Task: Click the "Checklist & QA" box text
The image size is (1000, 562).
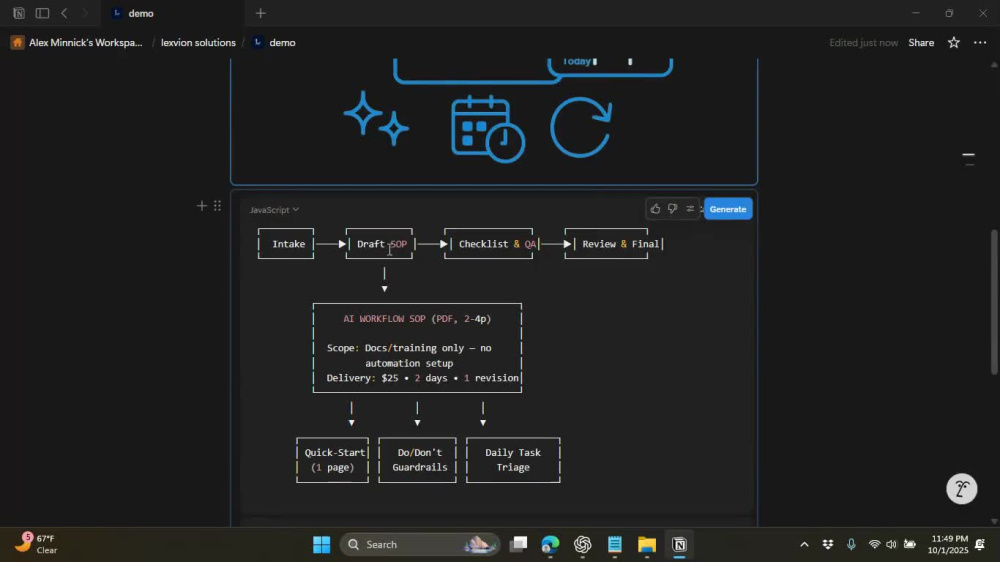Action: click(x=497, y=244)
